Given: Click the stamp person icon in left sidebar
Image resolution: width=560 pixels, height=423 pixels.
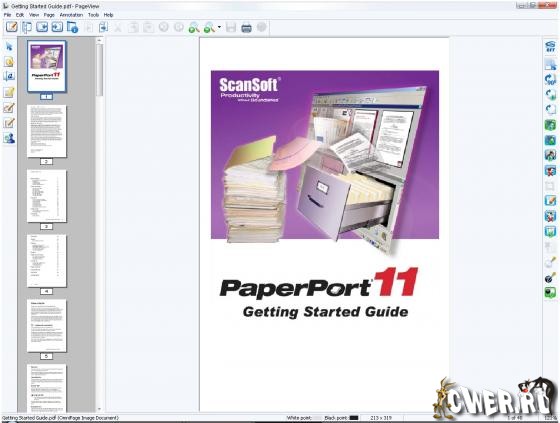Looking at the screenshot, I should point(9,138).
